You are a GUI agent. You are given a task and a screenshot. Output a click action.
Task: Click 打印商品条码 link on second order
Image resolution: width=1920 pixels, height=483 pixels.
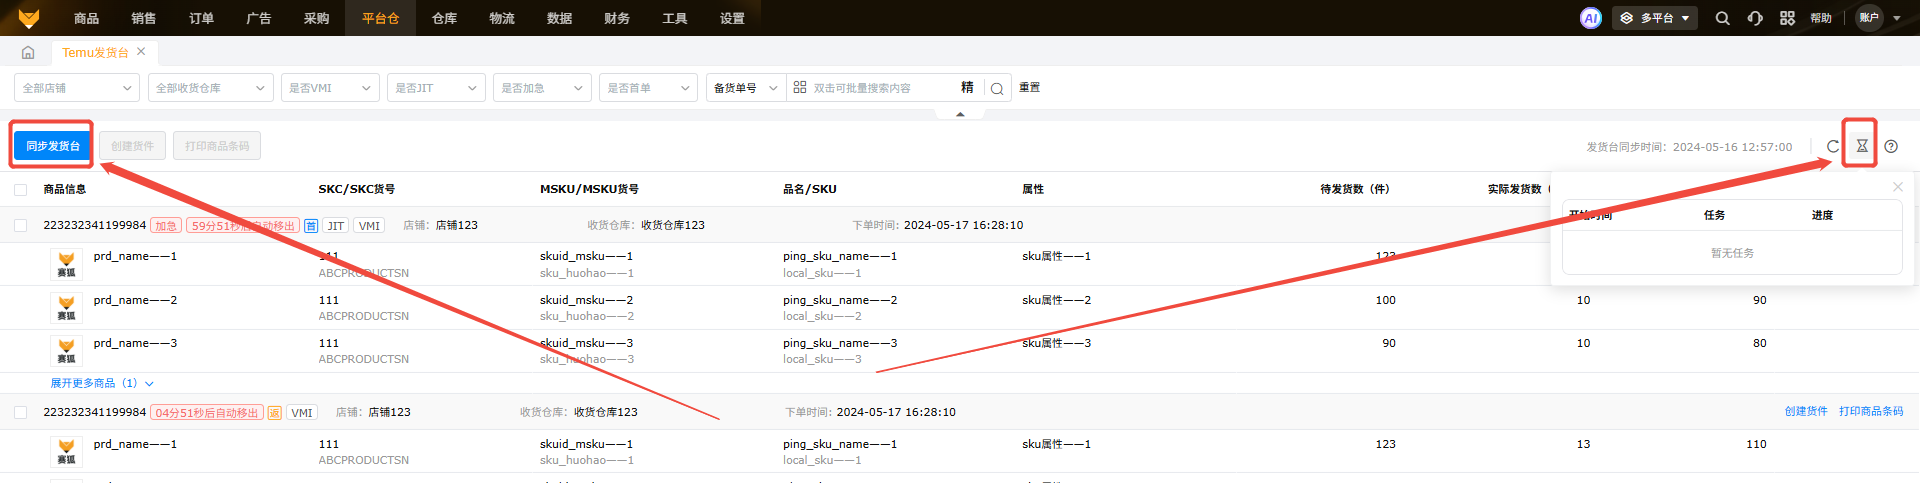(1871, 412)
